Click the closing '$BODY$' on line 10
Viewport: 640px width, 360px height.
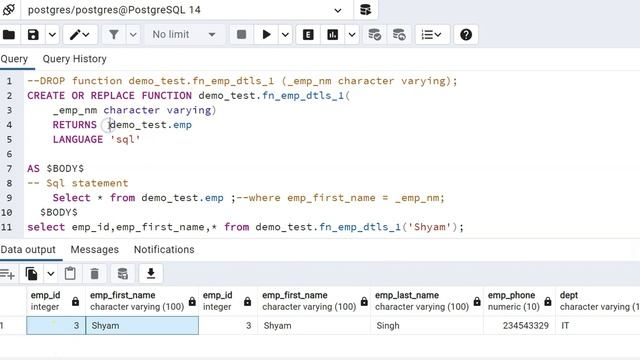(59, 213)
